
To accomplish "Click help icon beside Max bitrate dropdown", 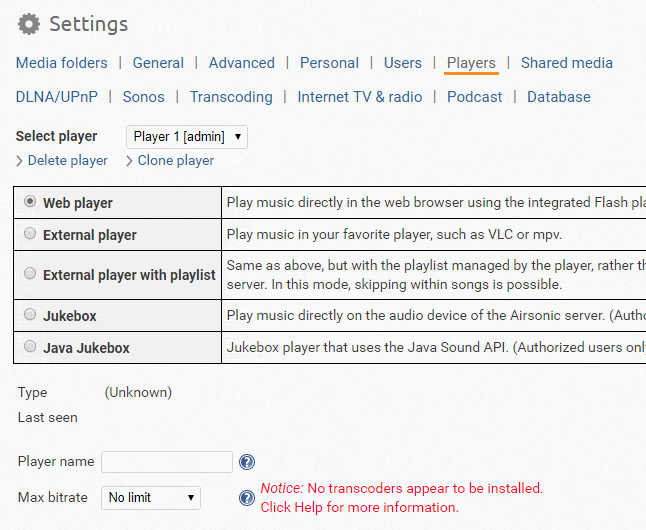I will [x=247, y=498].
